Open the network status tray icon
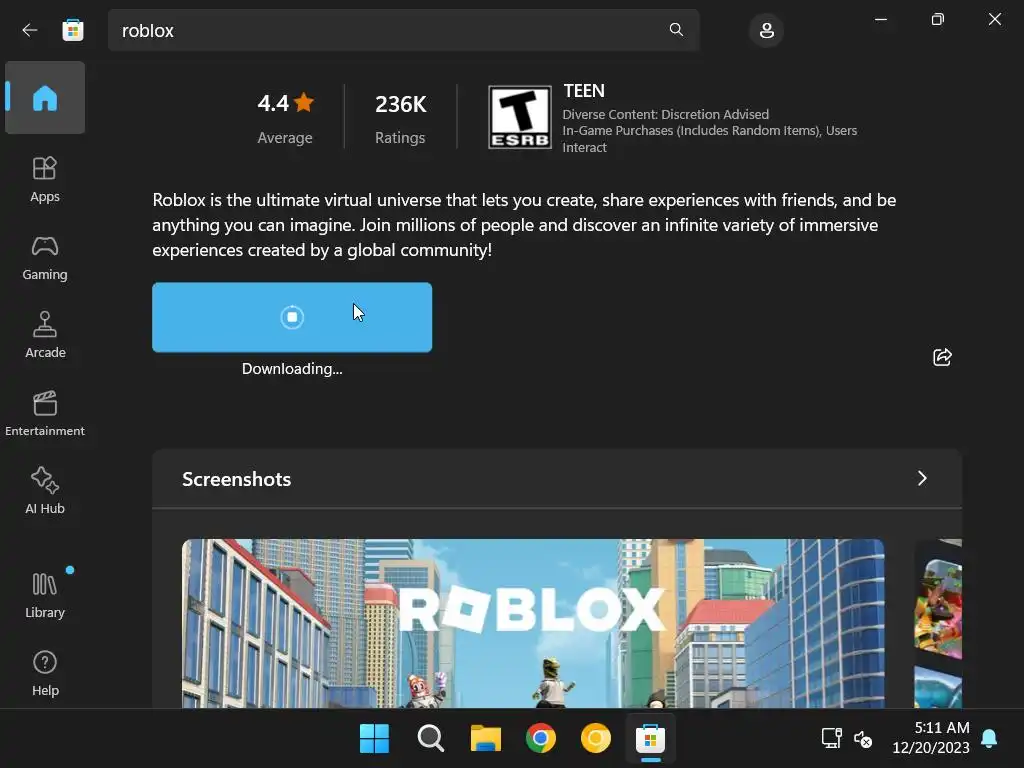The image size is (1024, 768). [831, 739]
